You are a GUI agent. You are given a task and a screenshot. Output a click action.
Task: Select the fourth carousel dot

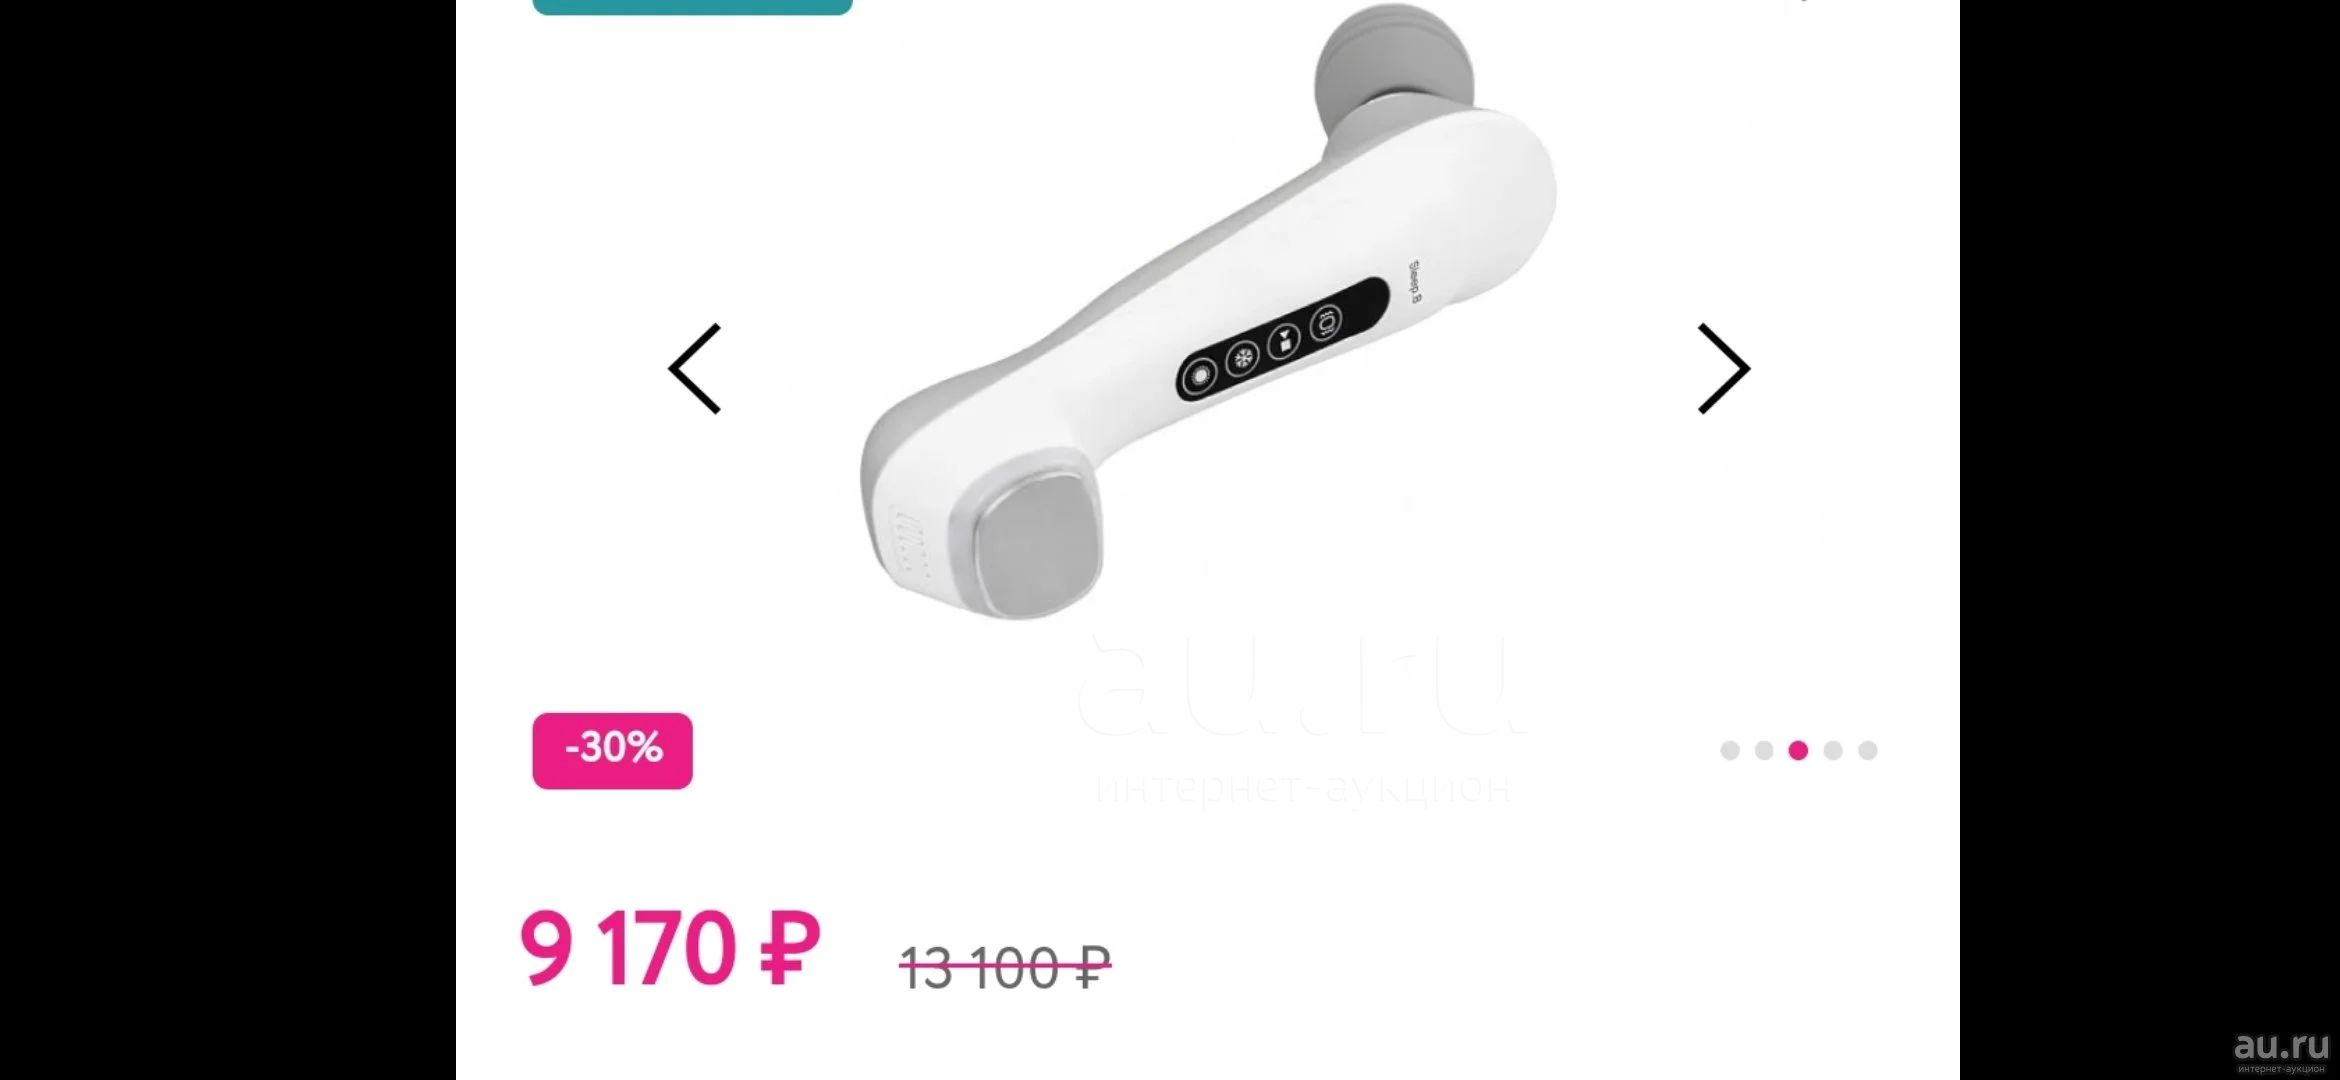point(1833,750)
